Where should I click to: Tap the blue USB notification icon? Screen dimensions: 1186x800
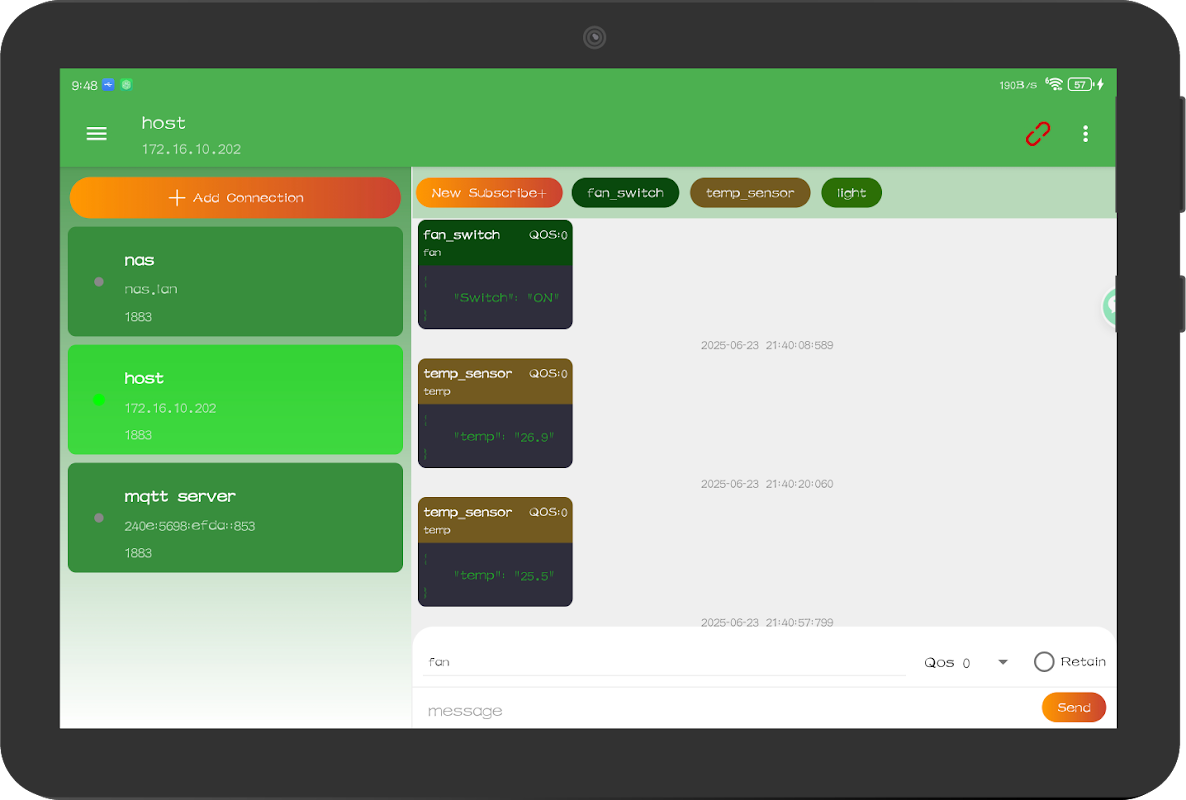pyautogui.click(x=108, y=85)
